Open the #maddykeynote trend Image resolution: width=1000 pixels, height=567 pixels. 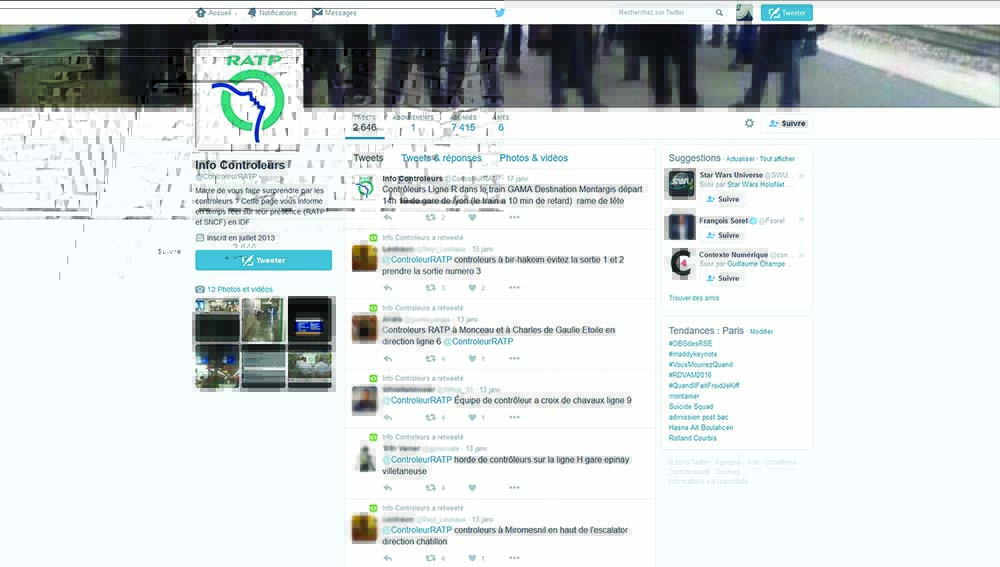click(693, 354)
